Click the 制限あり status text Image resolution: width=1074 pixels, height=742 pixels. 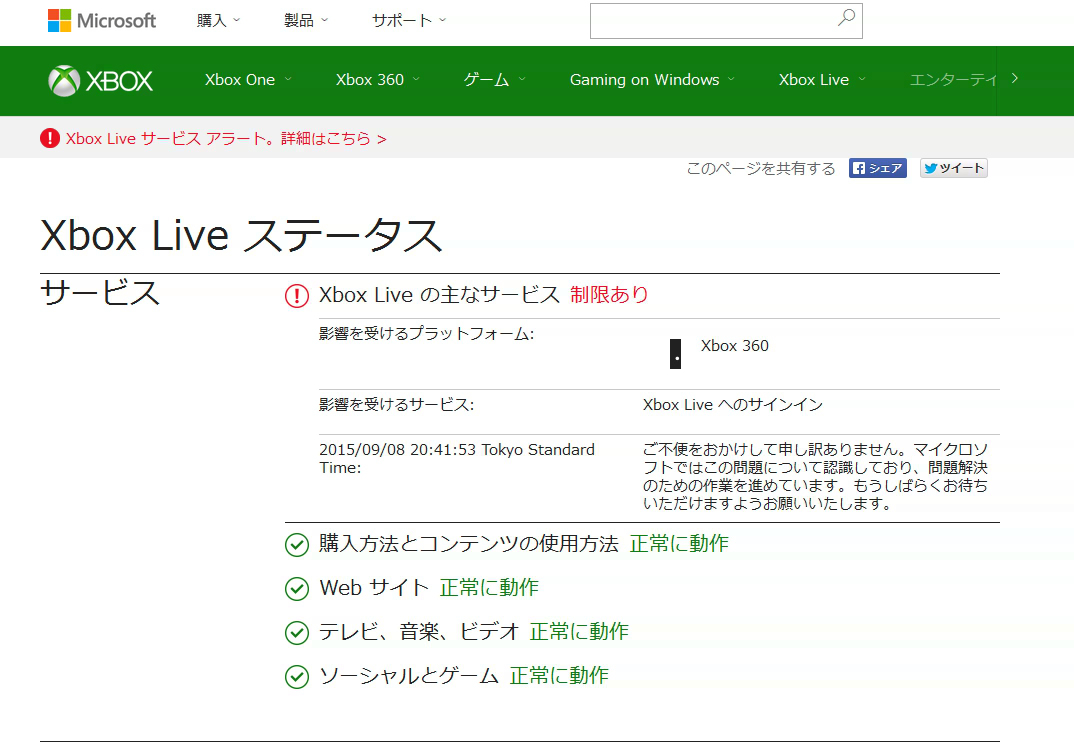pyautogui.click(x=609, y=295)
